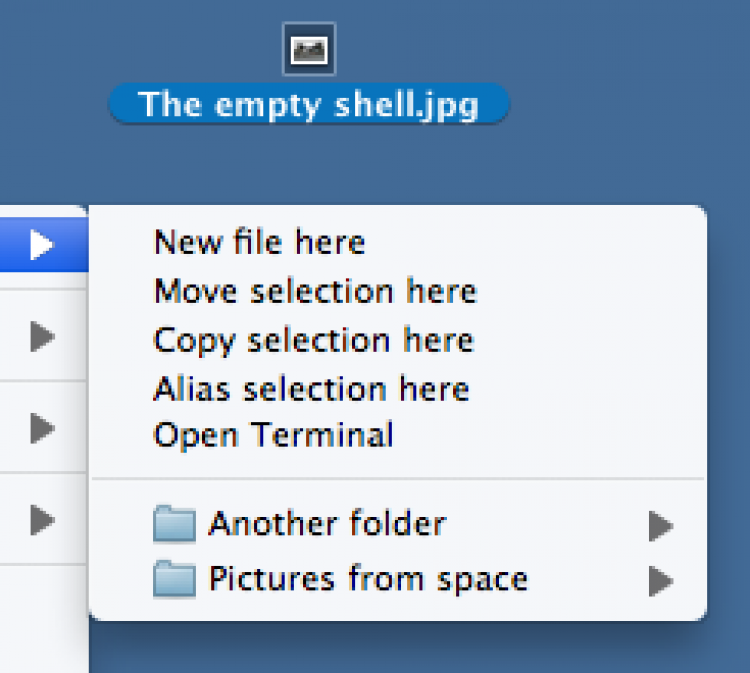
Task: Expand the second gray arrow under the highlighted row
Action: pyautogui.click(x=41, y=429)
